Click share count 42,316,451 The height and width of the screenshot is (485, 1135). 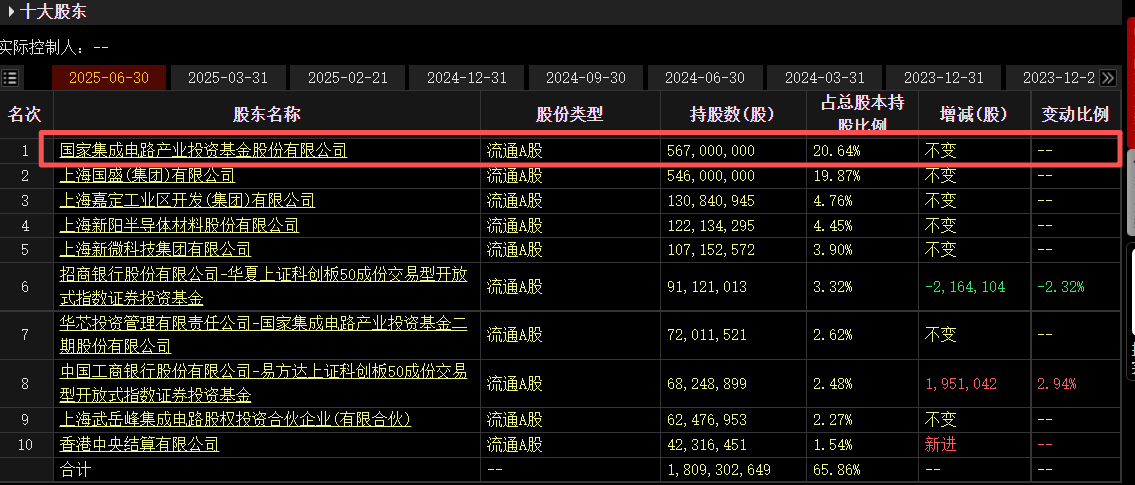[x=706, y=444]
